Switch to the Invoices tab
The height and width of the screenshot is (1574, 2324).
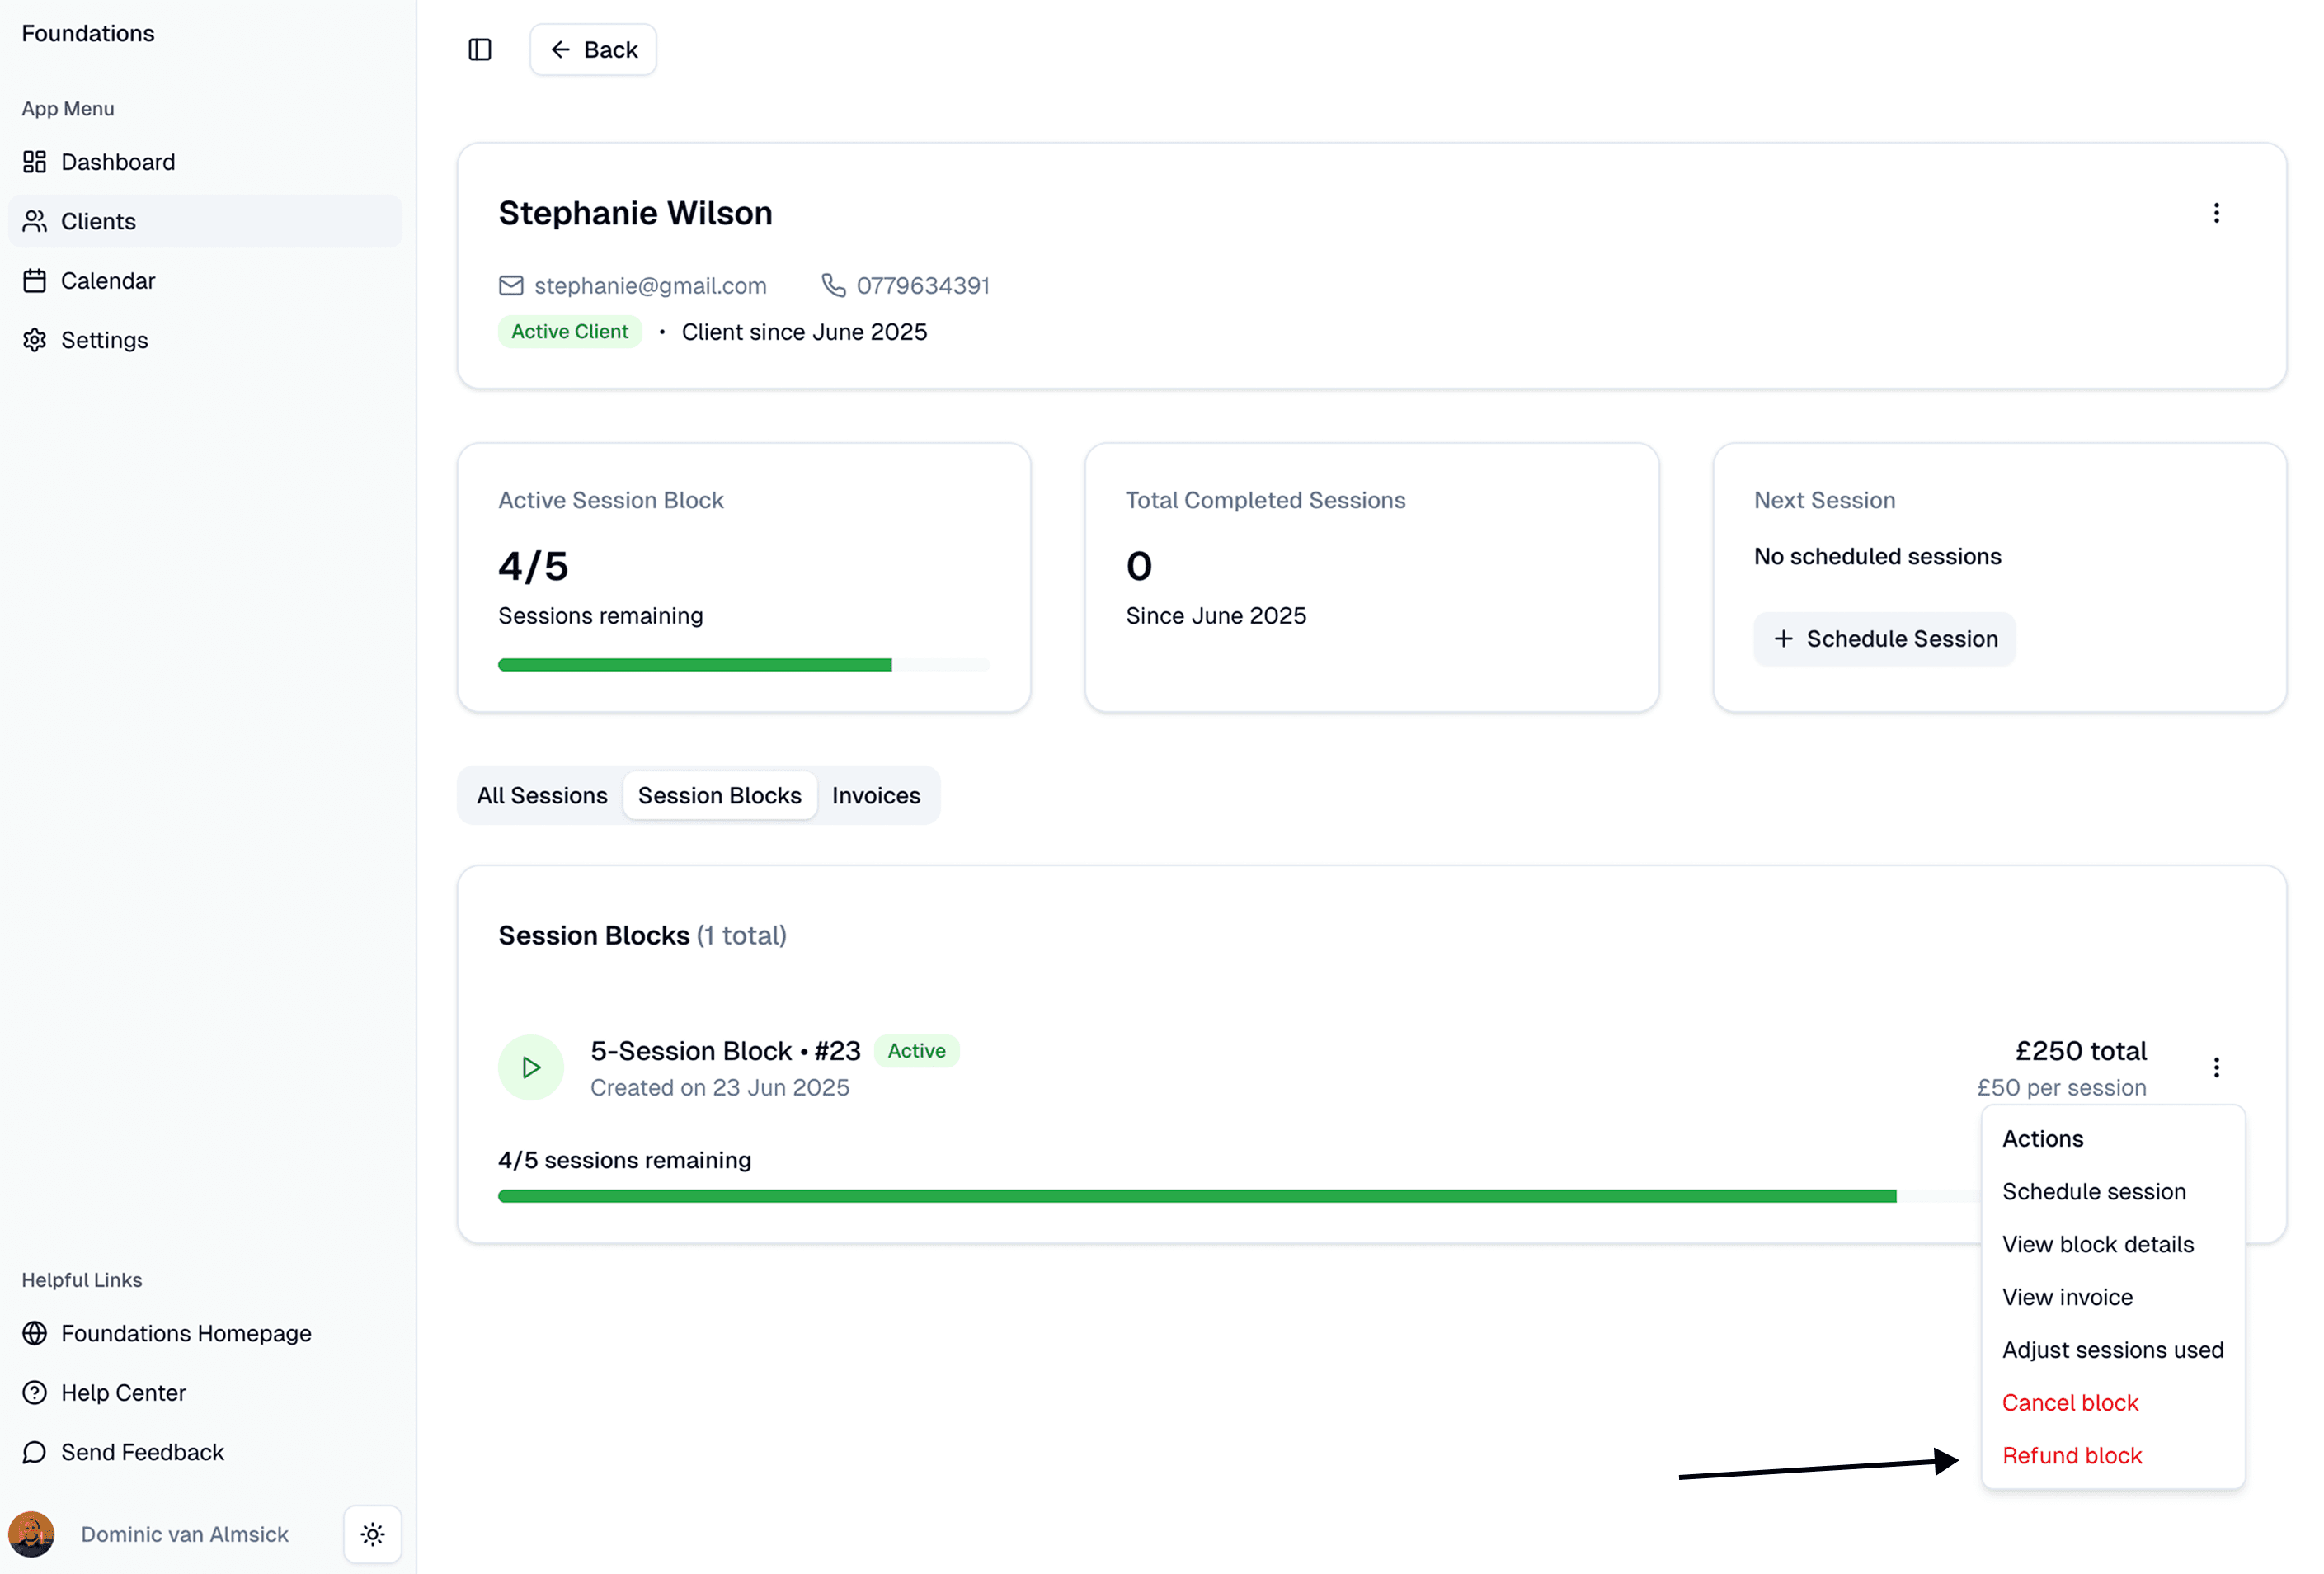pos(876,795)
